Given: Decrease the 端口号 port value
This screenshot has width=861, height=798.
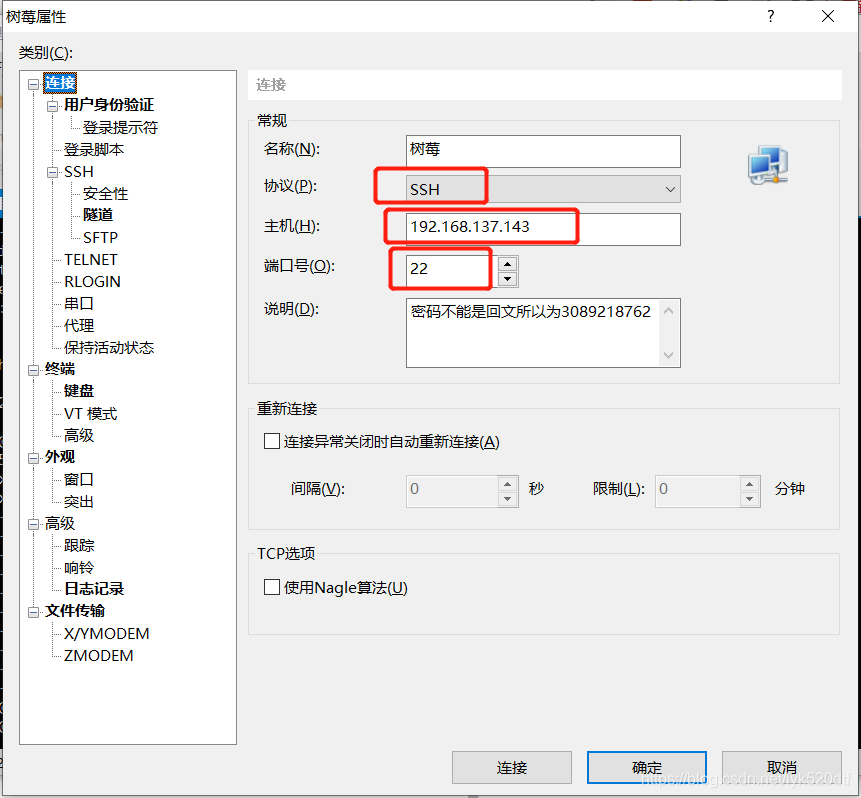Looking at the screenshot, I should point(508,279).
